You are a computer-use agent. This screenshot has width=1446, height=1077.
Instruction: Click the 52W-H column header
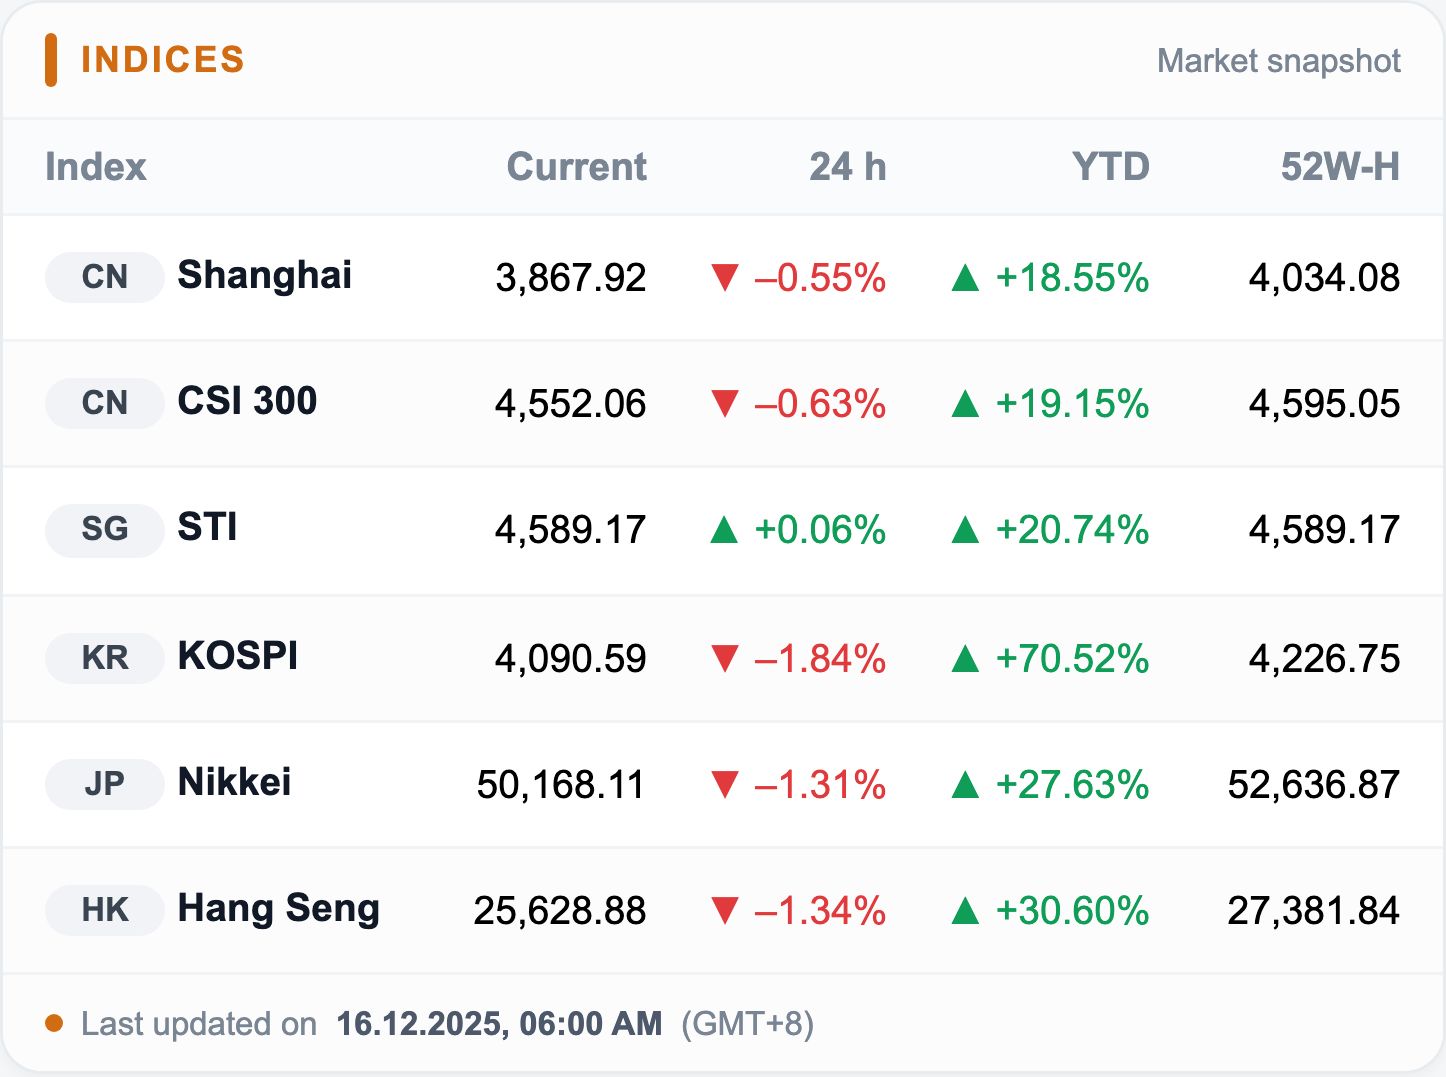1339,167
